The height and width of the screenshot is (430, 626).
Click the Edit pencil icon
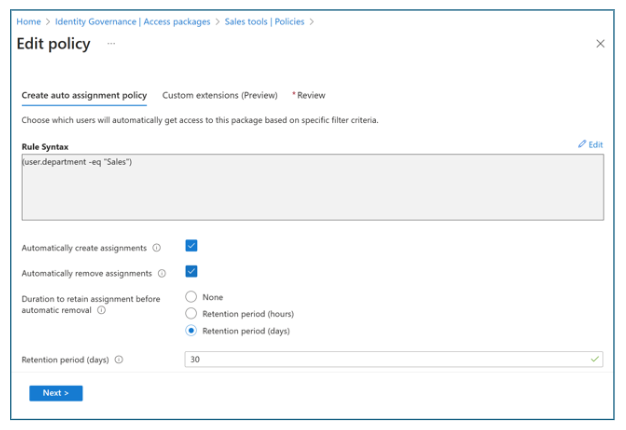(583, 145)
